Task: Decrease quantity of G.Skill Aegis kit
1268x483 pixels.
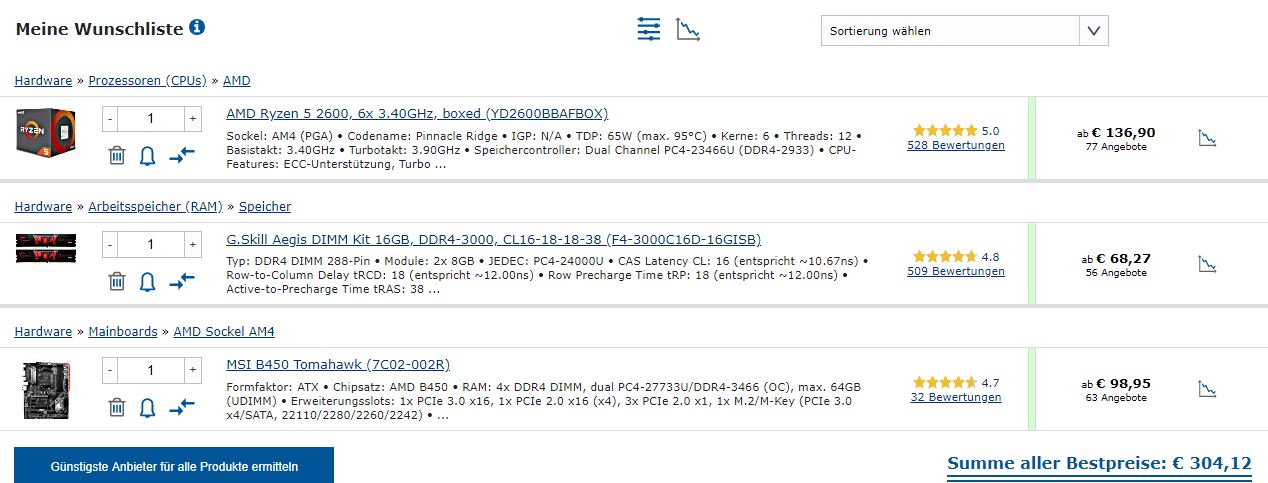Action: [x=110, y=244]
